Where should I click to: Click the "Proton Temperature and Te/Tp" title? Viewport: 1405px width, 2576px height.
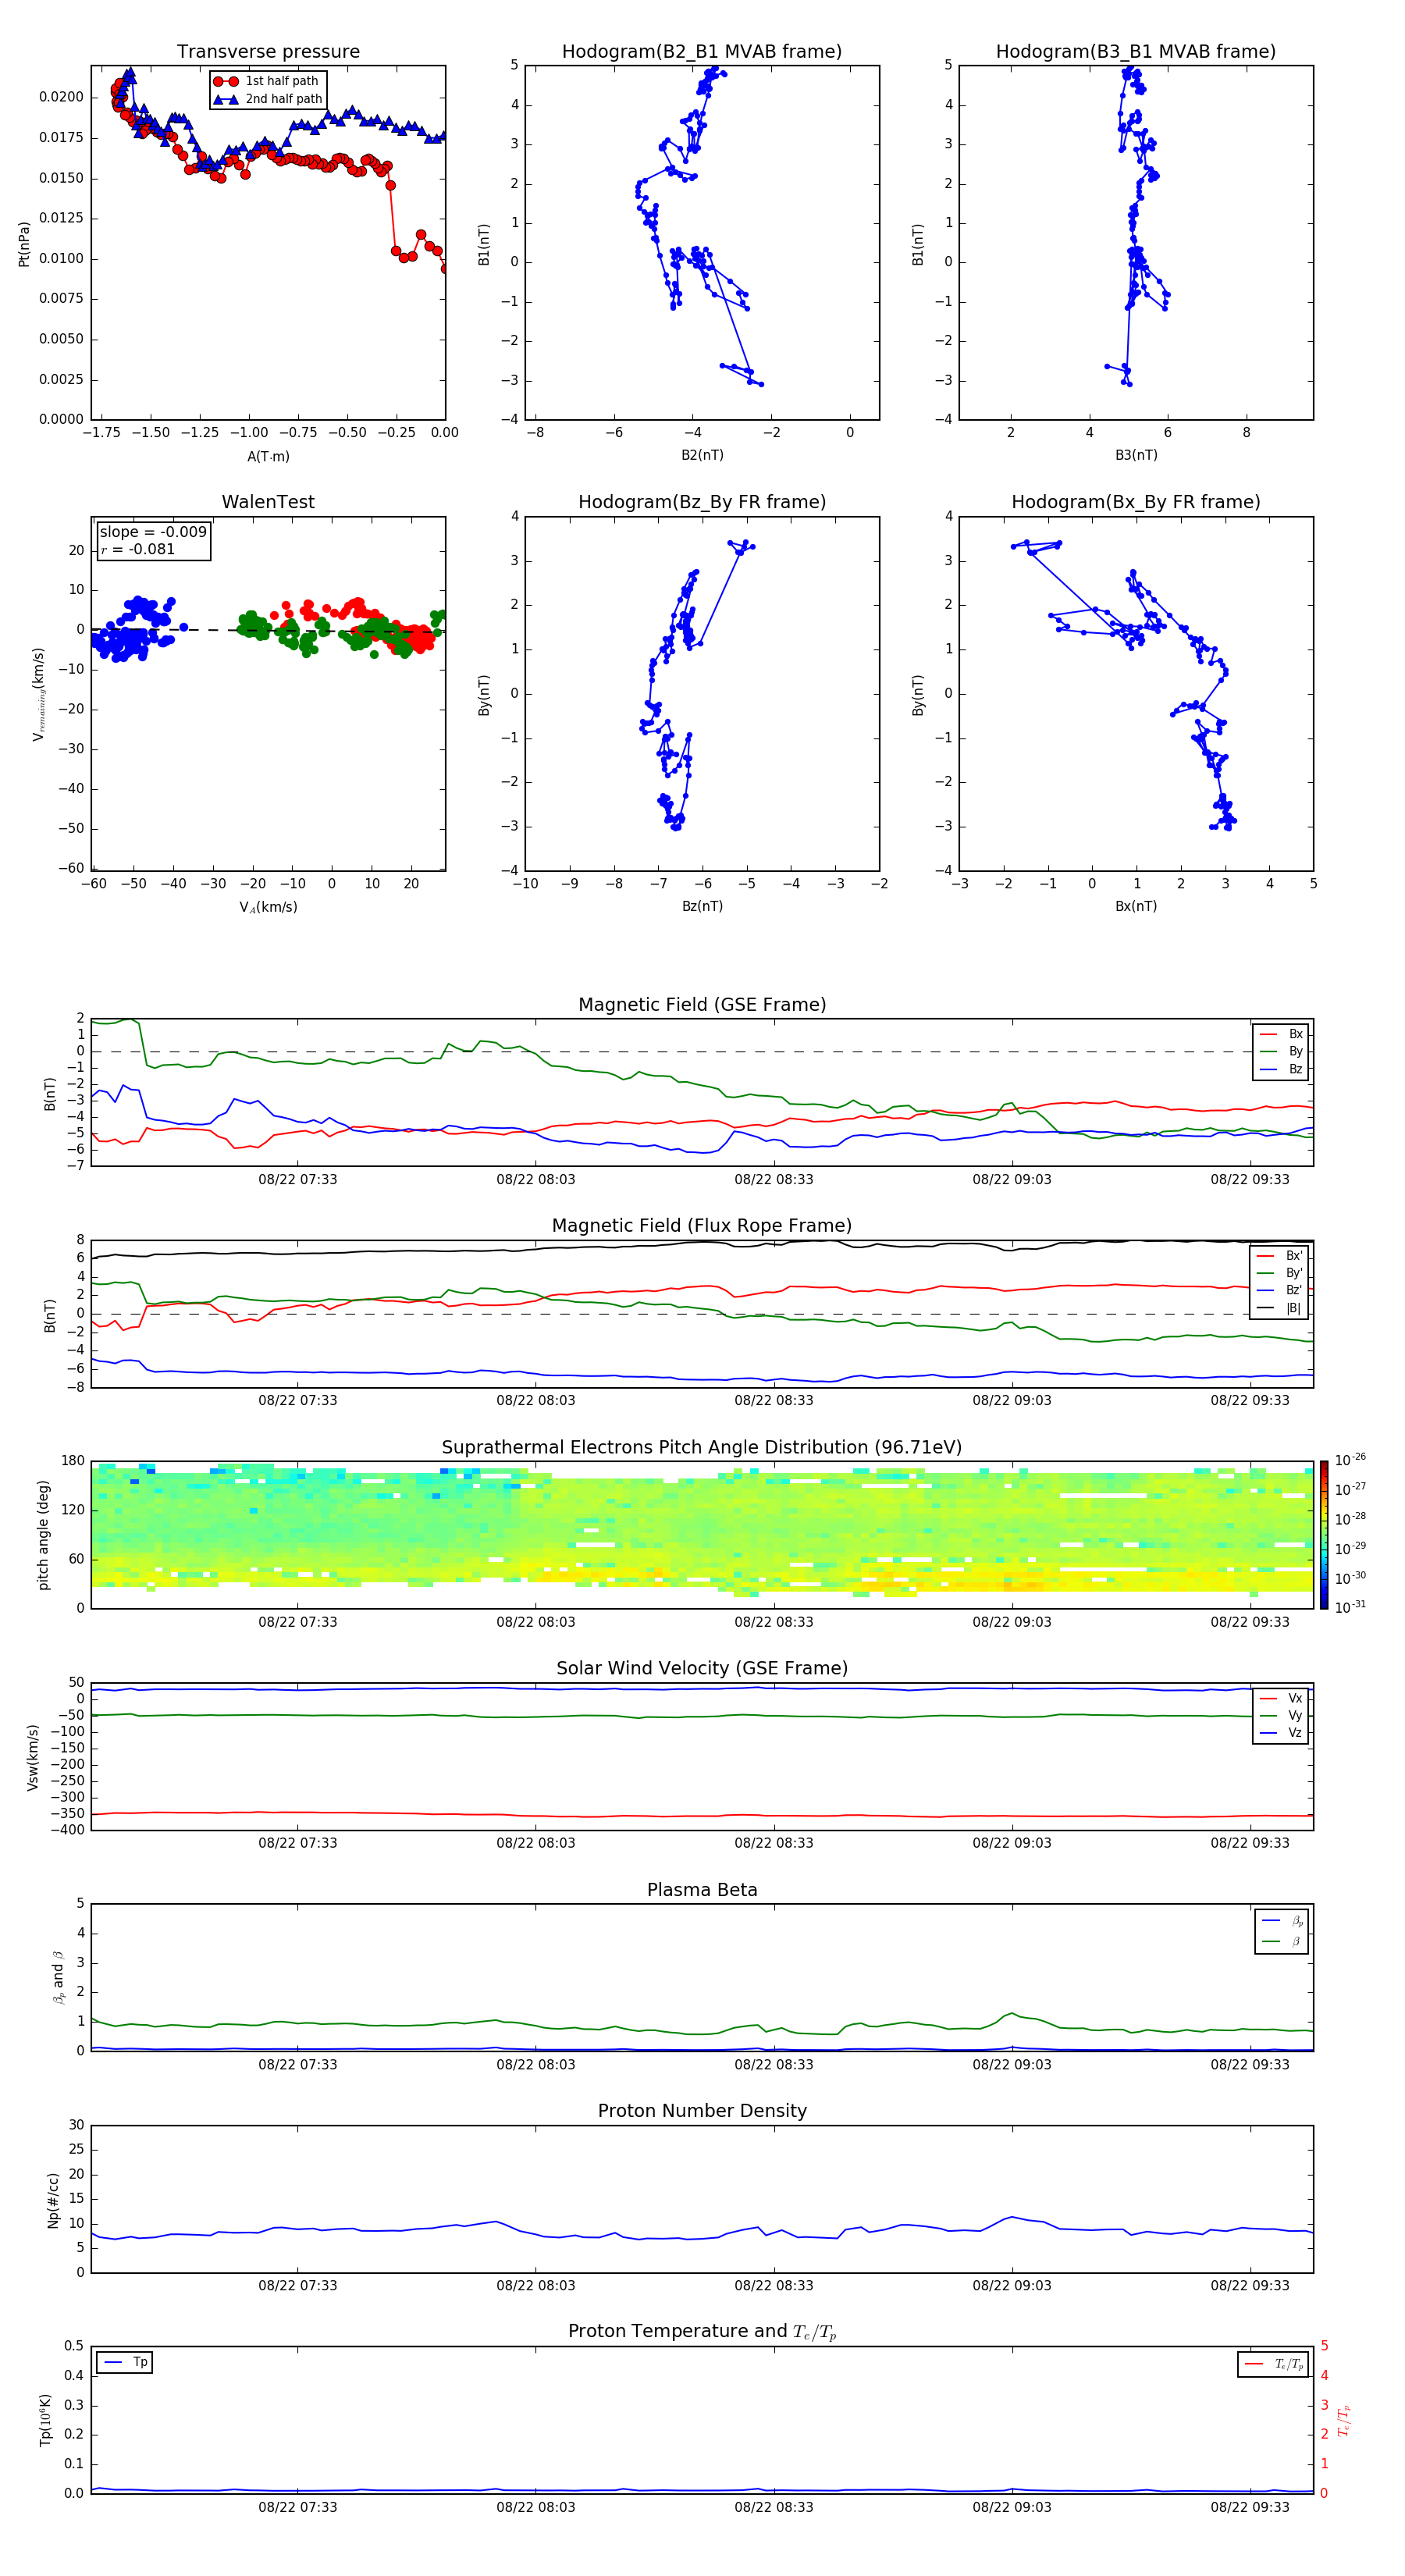click(x=702, y=2332)
